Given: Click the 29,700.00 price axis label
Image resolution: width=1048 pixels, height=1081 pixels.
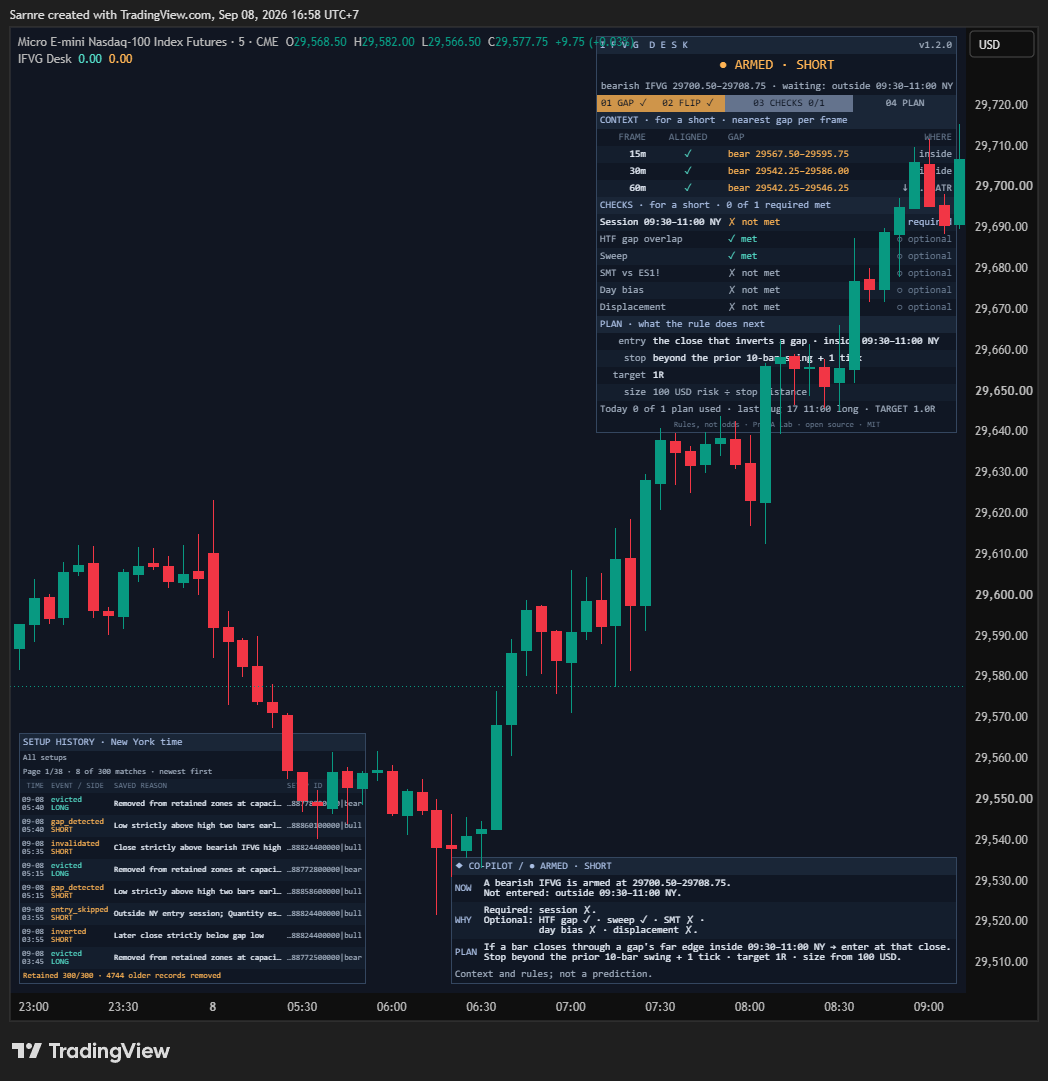Looking at the screenshot, I should point(1003,186).
